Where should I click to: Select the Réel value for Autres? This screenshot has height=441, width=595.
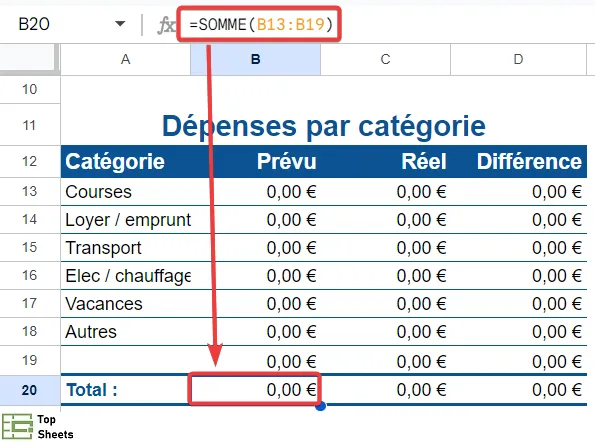point(386,332)
